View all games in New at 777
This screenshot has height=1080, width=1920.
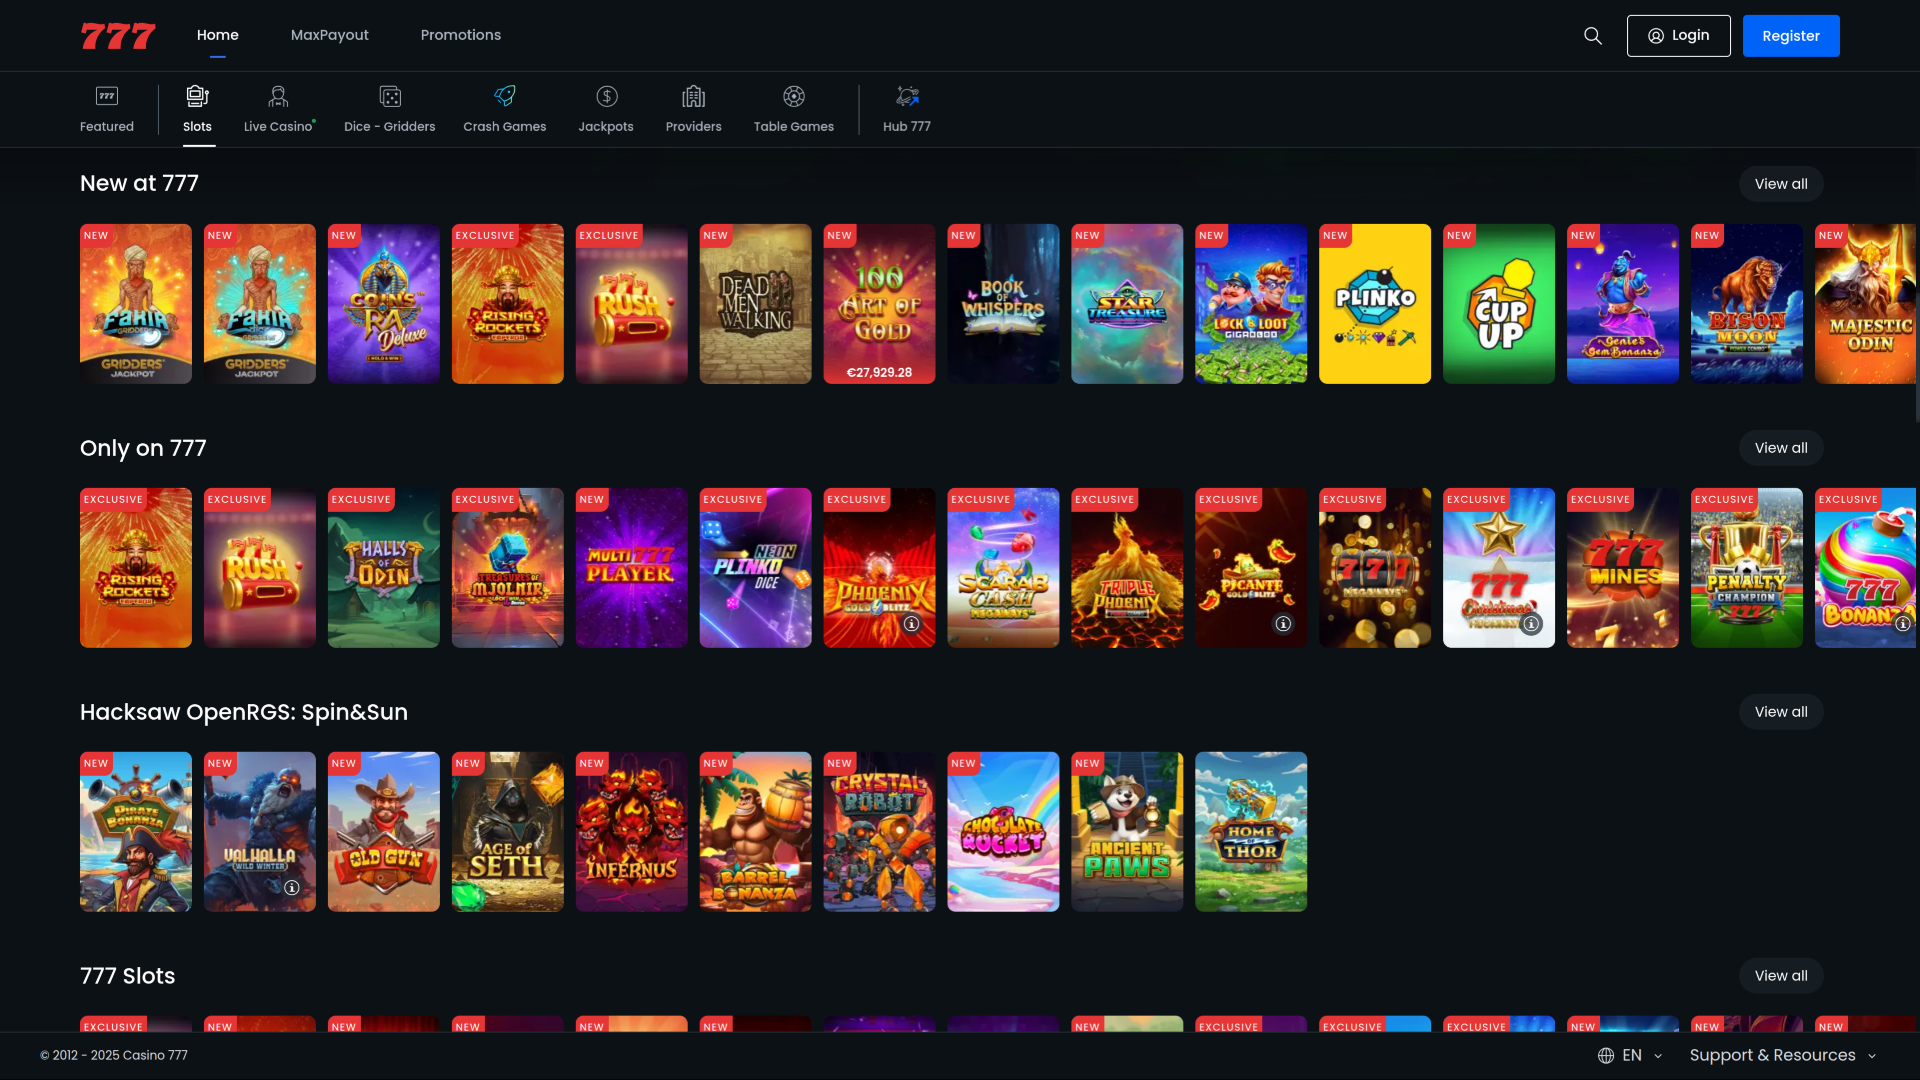(x=1780, y=183)
